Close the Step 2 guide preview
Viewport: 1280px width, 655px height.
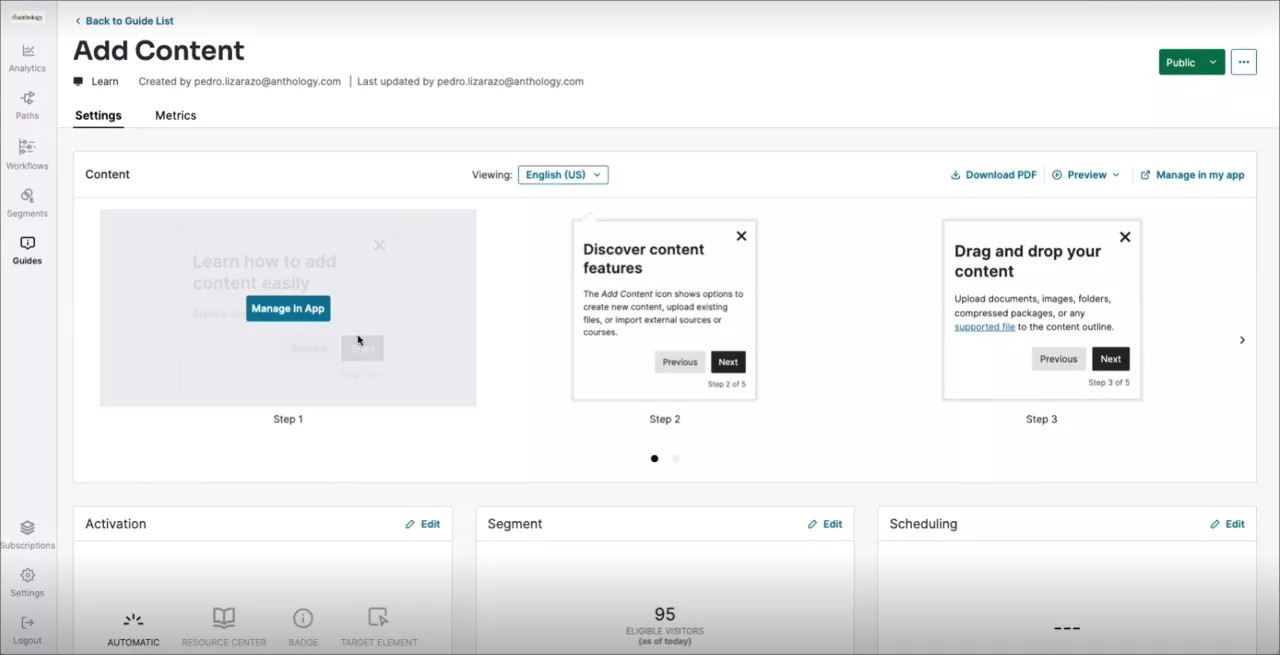[x=741, y=236]
